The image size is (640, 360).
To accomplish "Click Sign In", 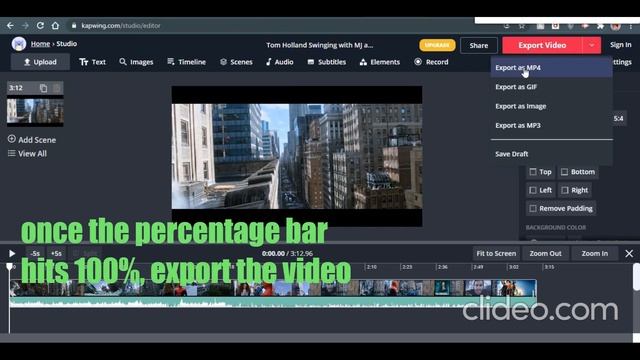I will [x=620, y=45].
